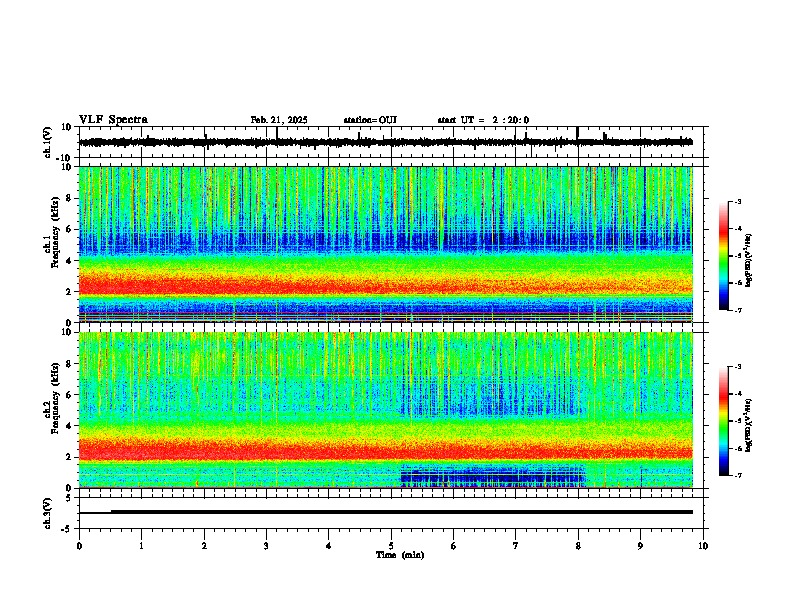
Task: Click the "5" tick on ch.3(V) axis
Action: (x=70, y=497)
